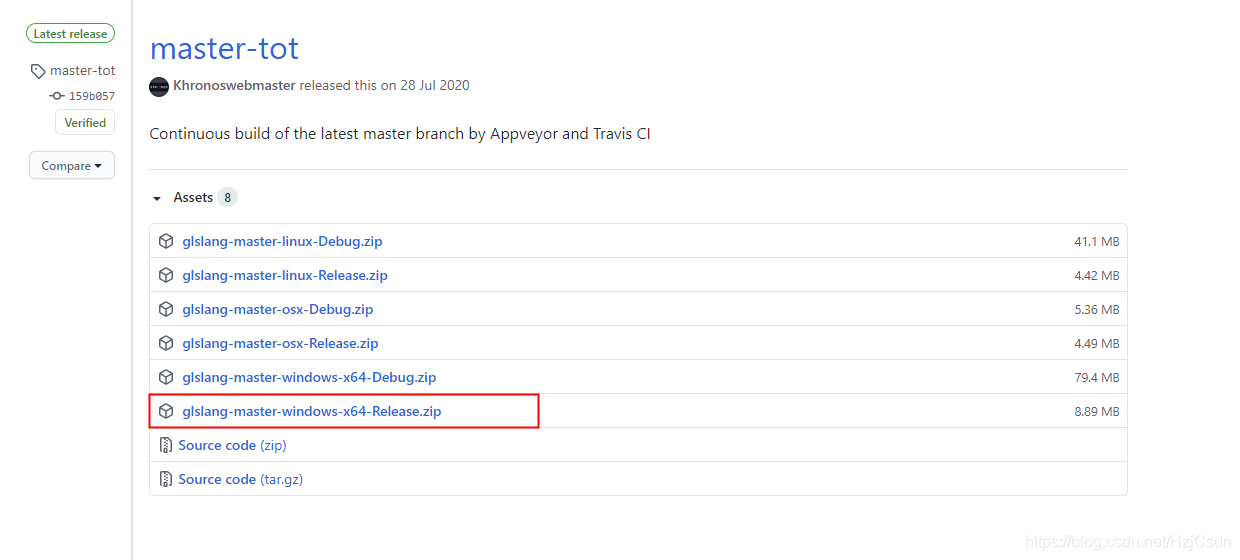This screenshot has height=560, width=1240.
Task: Click the 4.42 MB file size
Action: [x=1097, y=276]
